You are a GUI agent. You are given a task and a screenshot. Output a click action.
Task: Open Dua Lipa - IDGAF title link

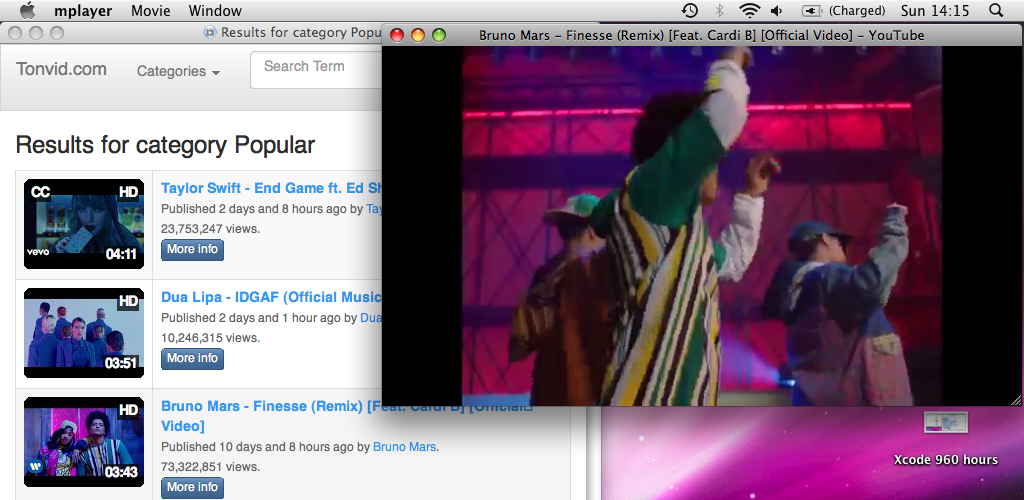click(x=272, y=297)
